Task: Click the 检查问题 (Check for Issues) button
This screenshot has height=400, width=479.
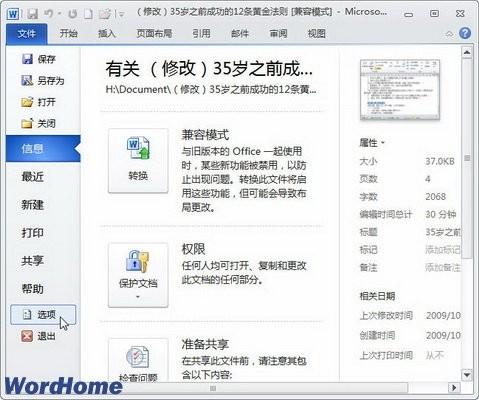Action: (138, 361)
